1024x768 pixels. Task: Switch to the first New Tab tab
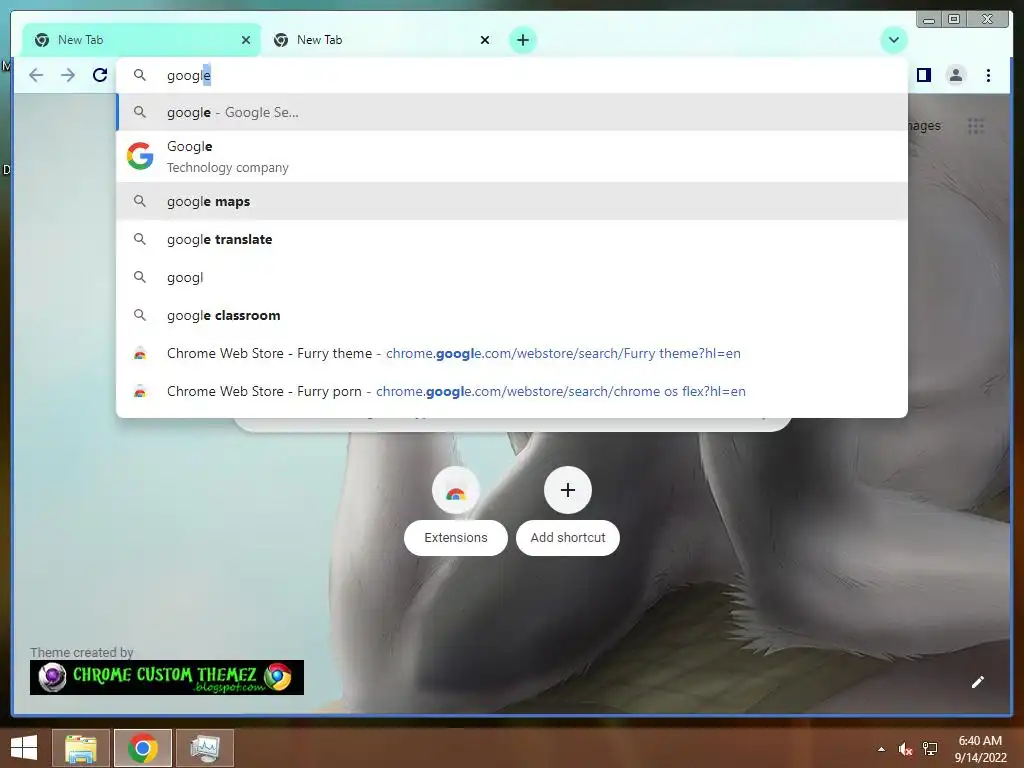[140, 40]
